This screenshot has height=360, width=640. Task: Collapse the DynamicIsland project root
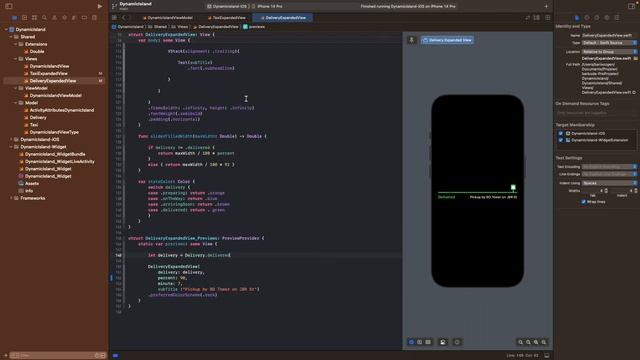click(x=6, y=29)
